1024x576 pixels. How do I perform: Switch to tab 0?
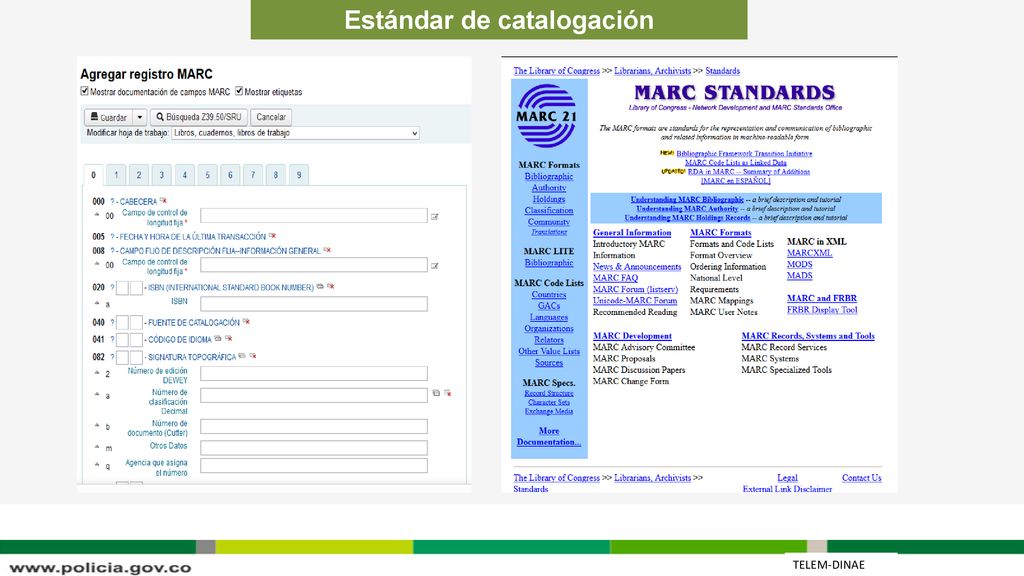click(93, 175)
